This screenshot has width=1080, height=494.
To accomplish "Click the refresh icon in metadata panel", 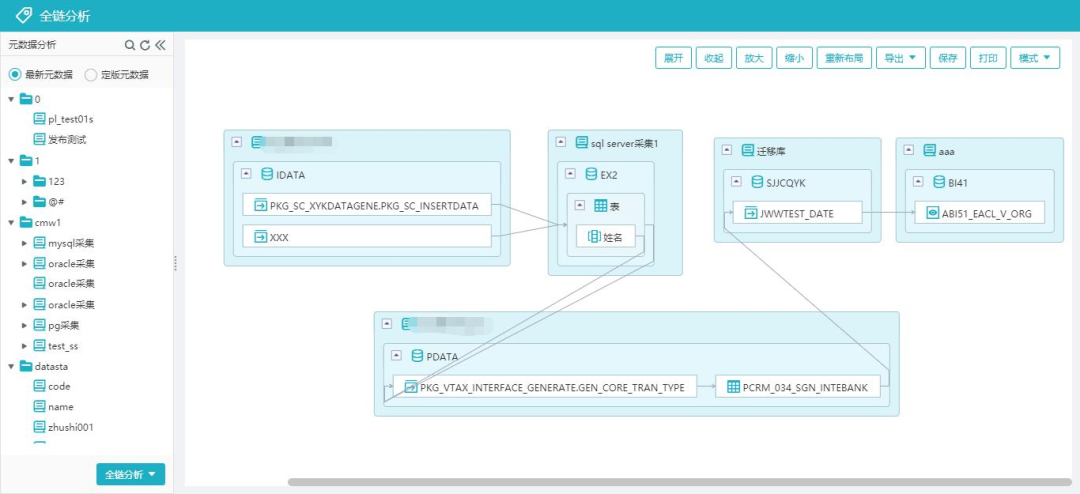I will [x=144, y=45].
